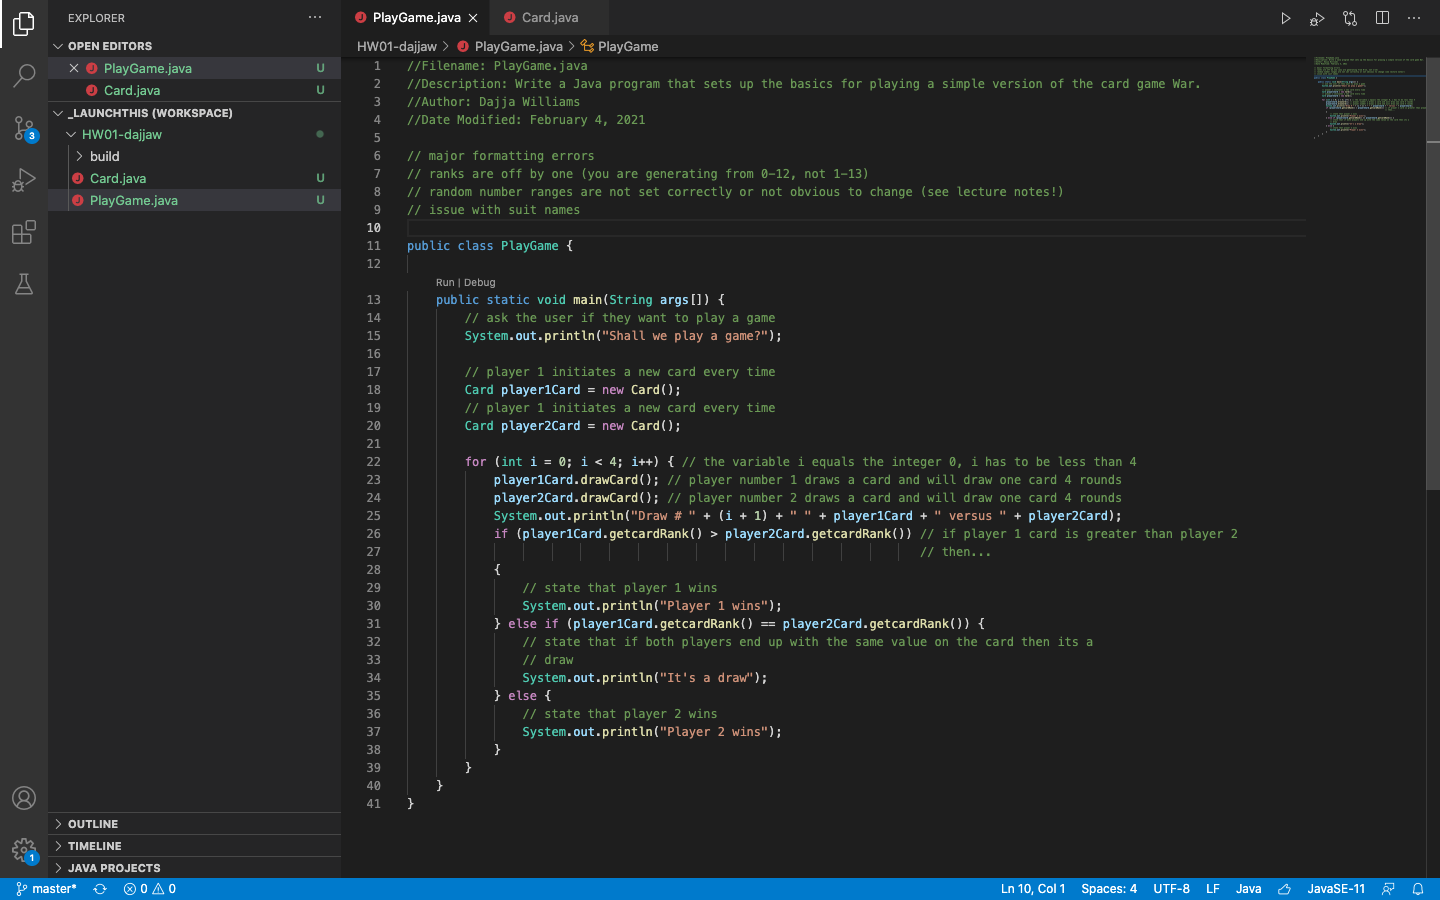Open the Testing beaker view
Screen dimensions: 1440x900
pyautogui.click(x=24, y=284)
